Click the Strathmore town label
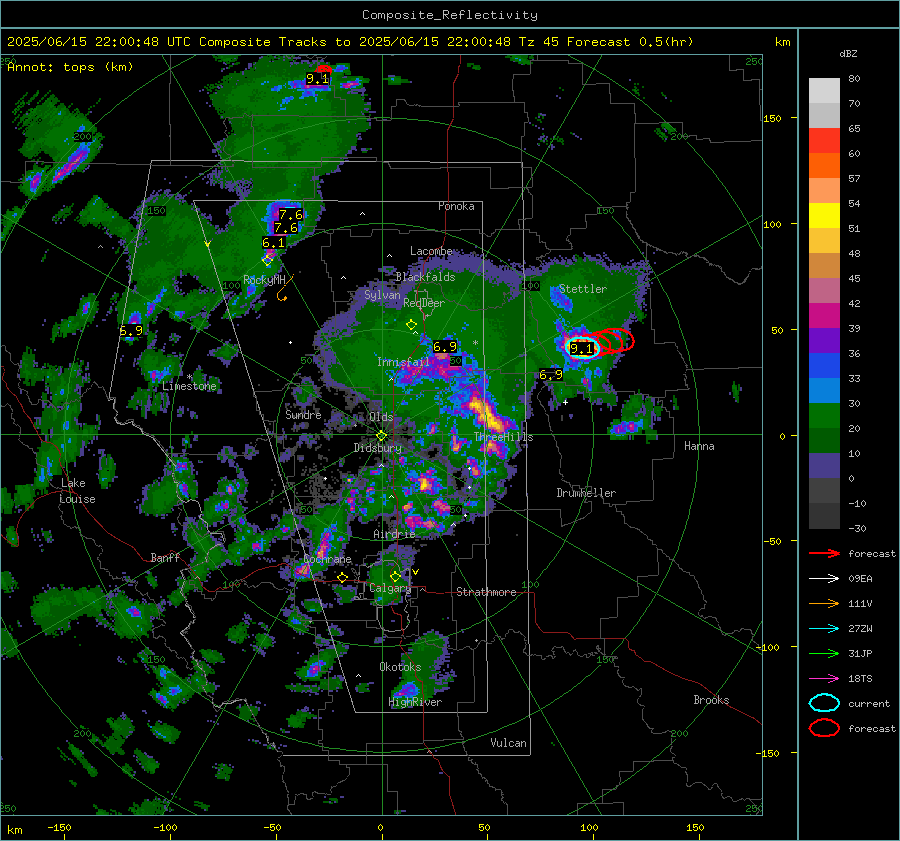The width and height of the screenshot is (900, 841). (486, 592)
